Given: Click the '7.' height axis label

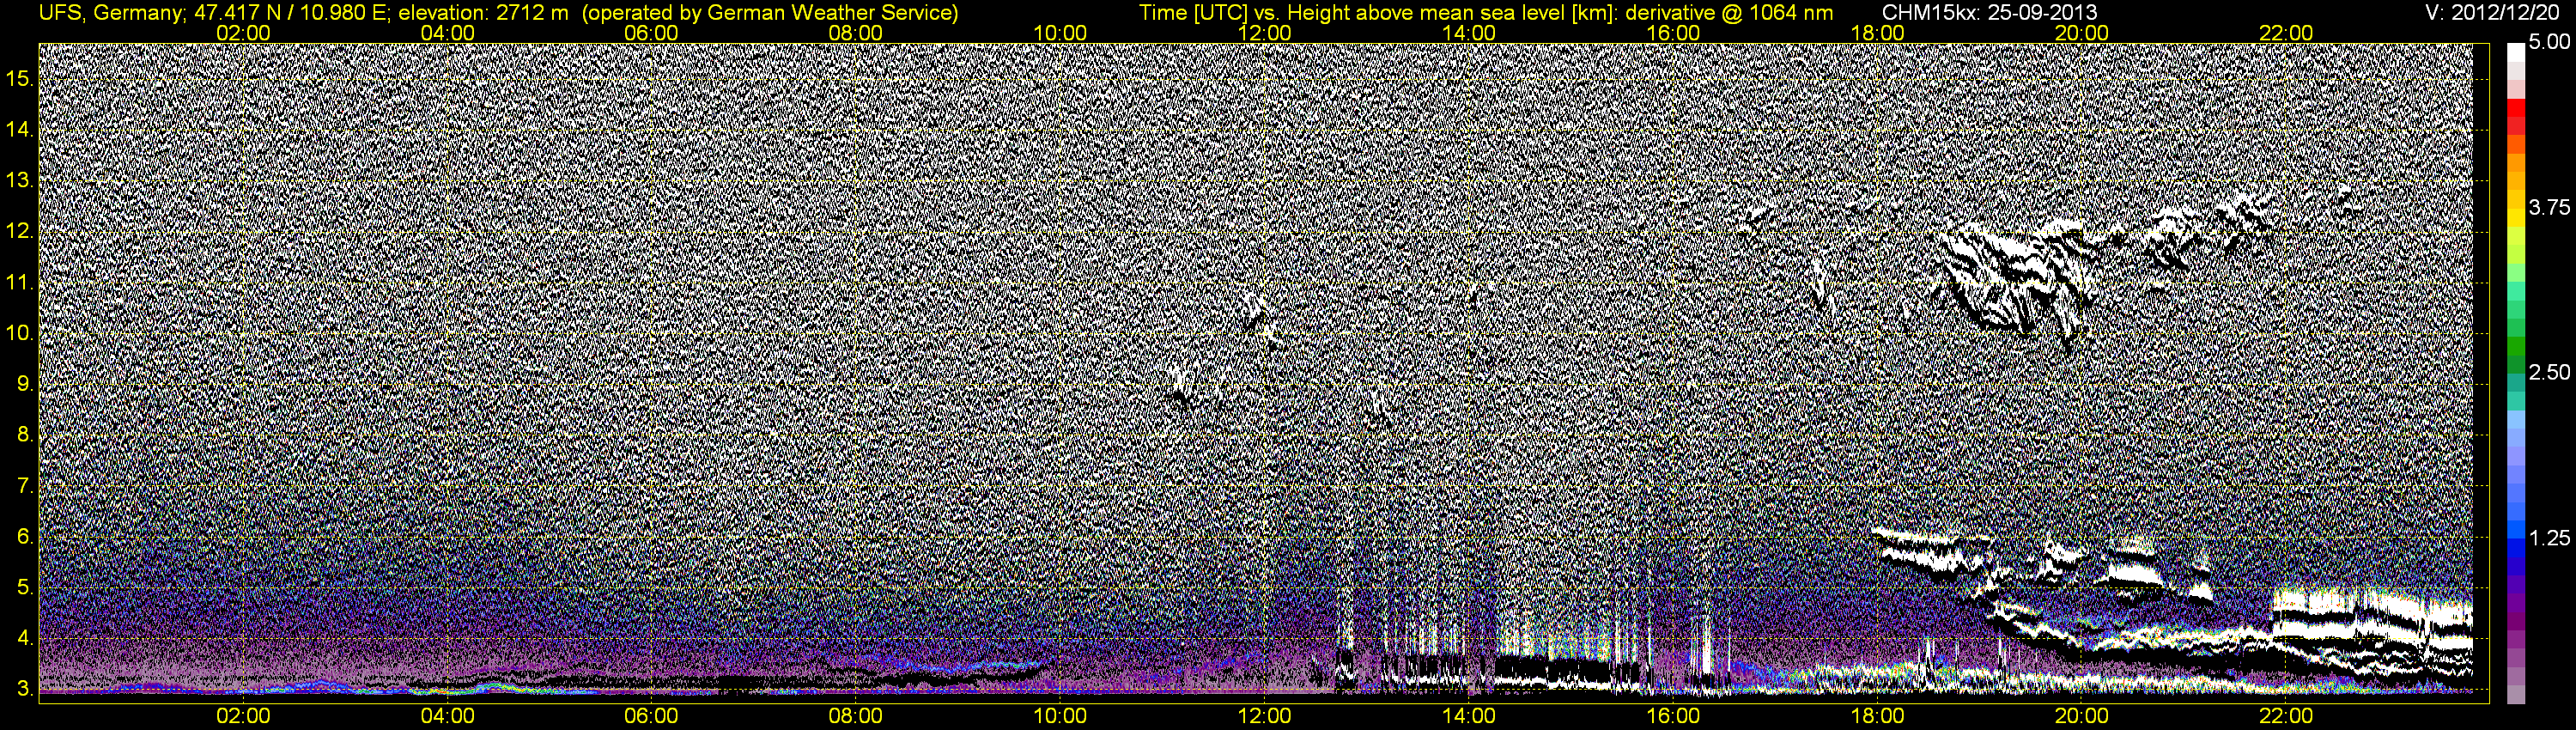Looking at the screenshot, I should 25,486.
